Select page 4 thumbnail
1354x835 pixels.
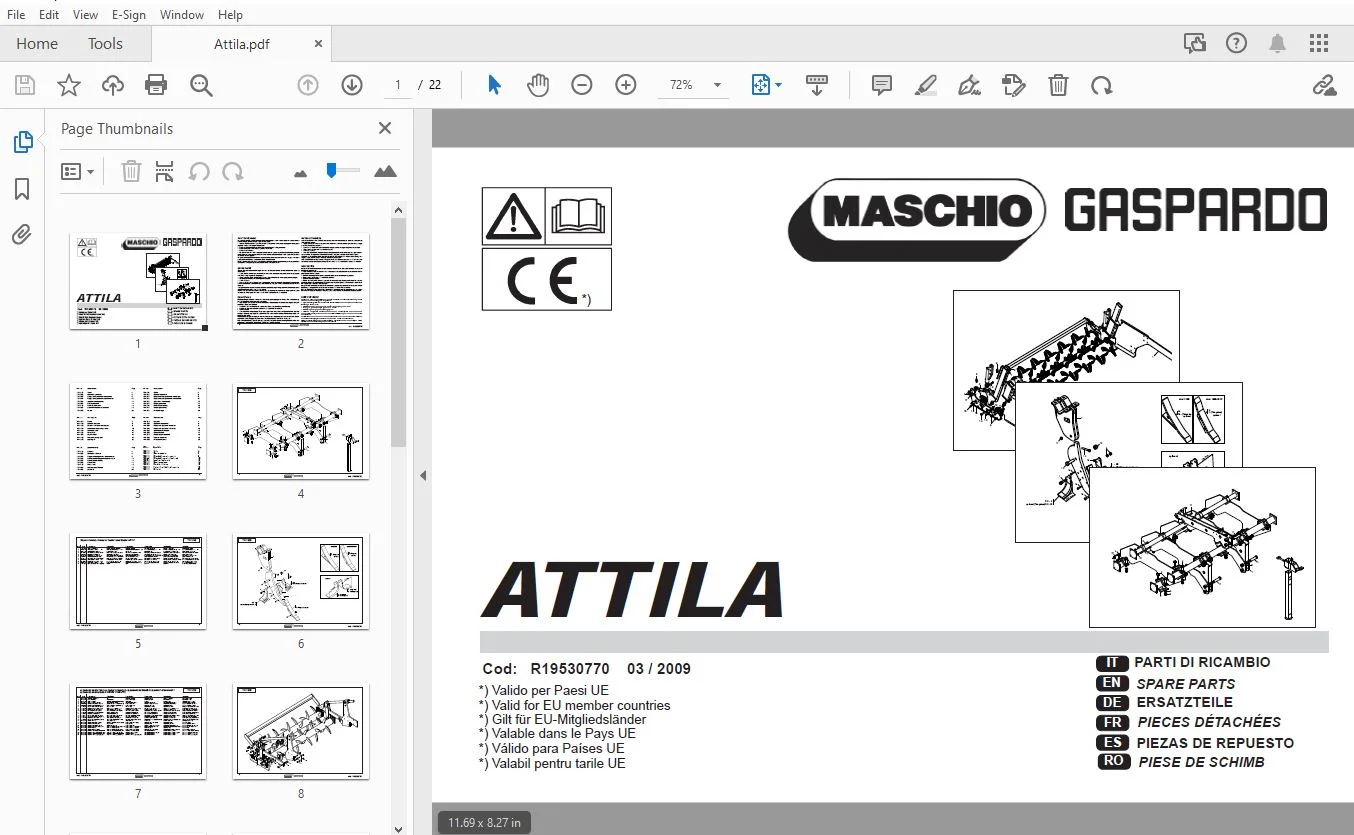(x=301, y=431)
